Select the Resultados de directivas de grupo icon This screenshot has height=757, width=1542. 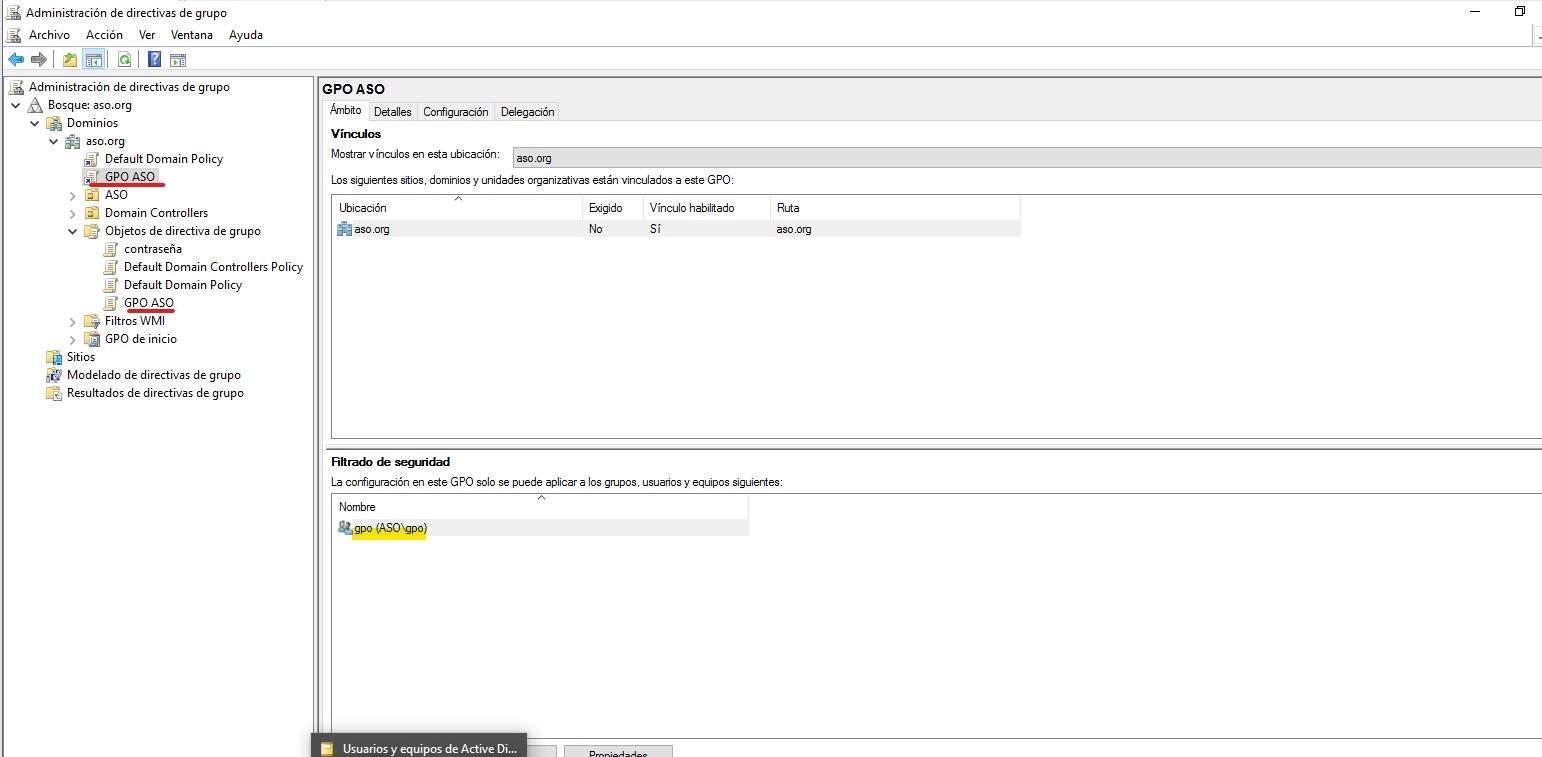54,393
